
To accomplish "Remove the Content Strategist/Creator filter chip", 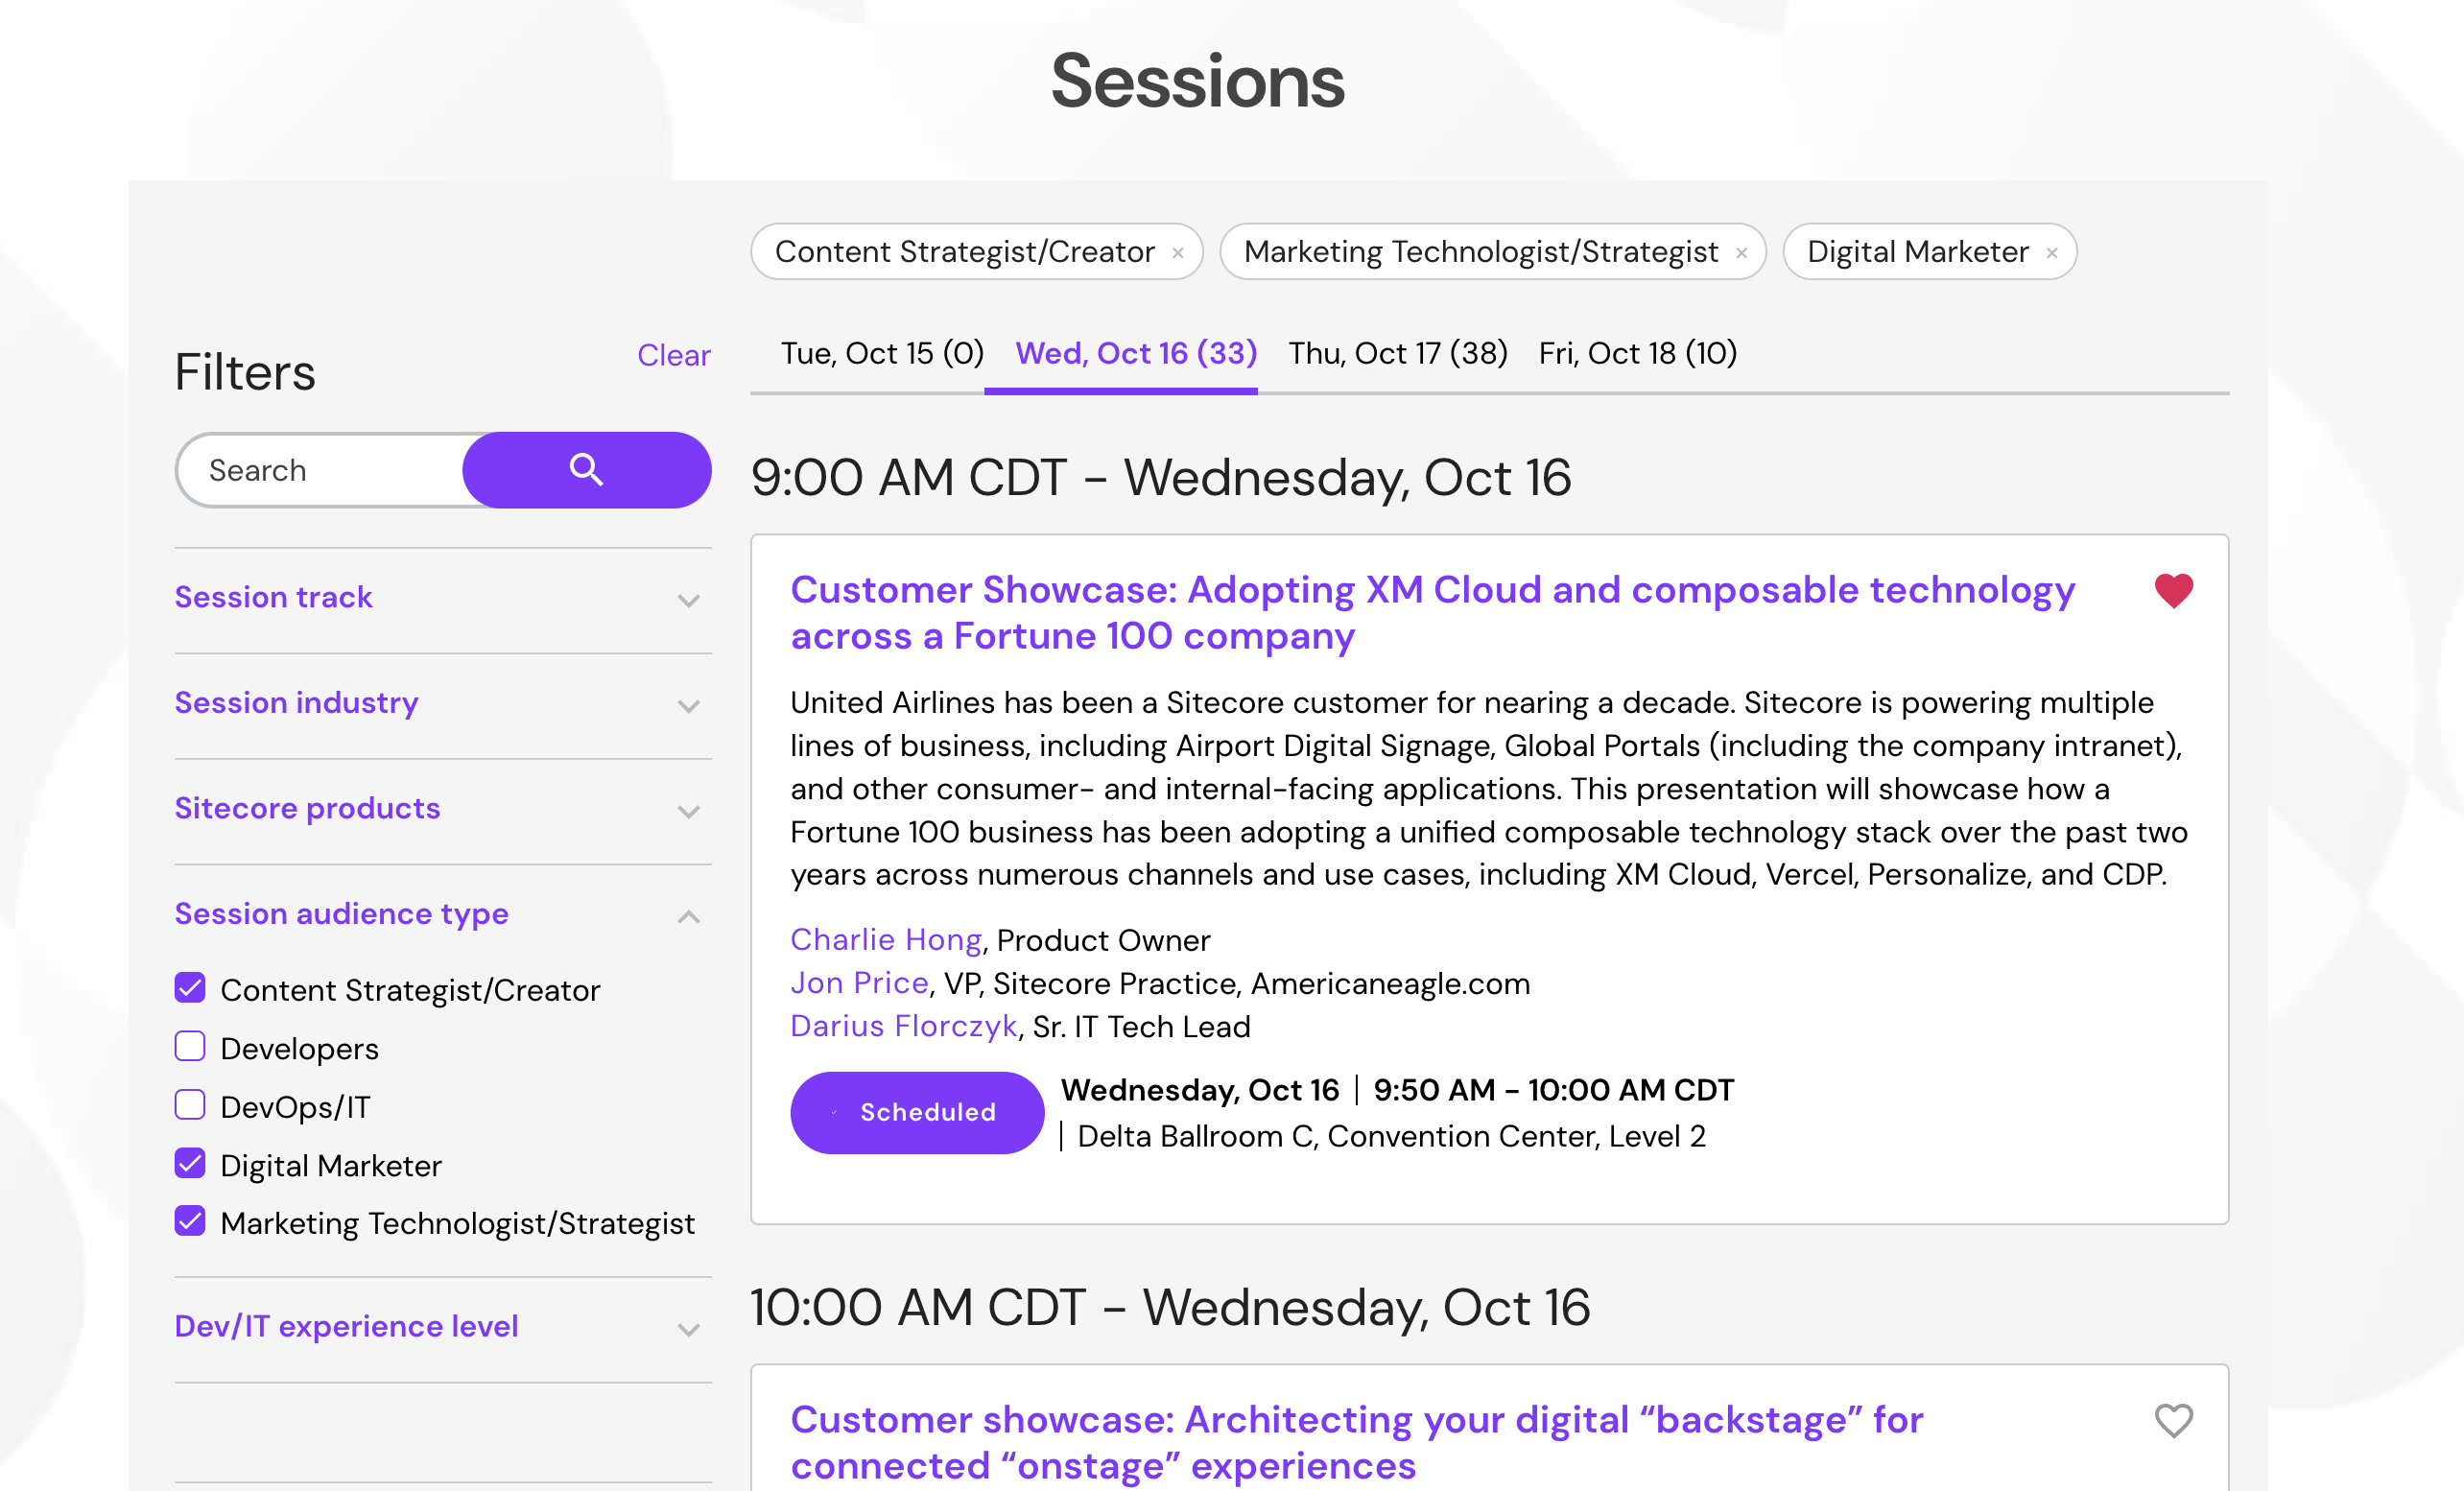I will 1178,253.
